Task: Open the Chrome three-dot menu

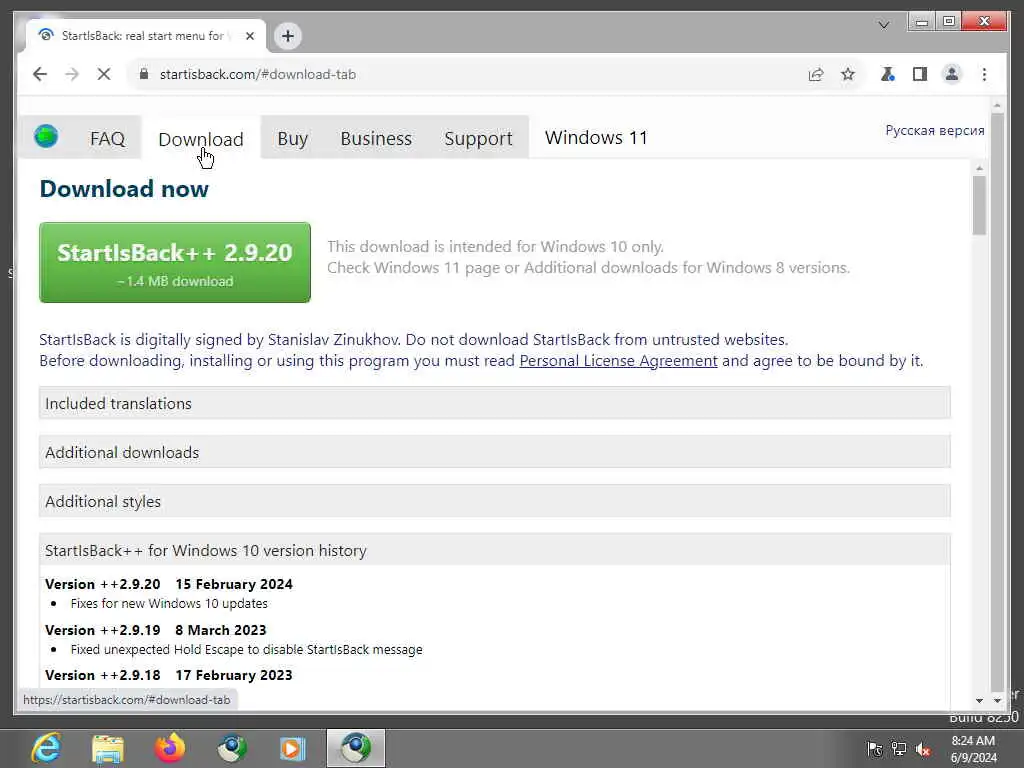Action: [x=984, y=74]
